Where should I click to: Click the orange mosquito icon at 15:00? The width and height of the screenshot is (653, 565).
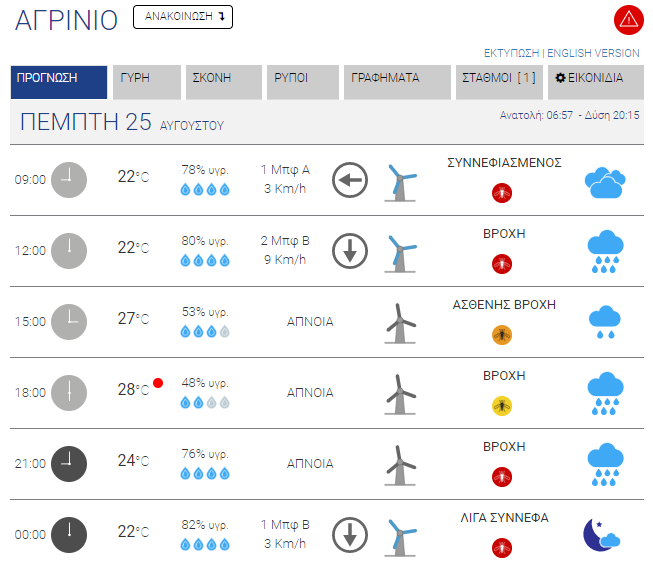[x=502, y=335]
